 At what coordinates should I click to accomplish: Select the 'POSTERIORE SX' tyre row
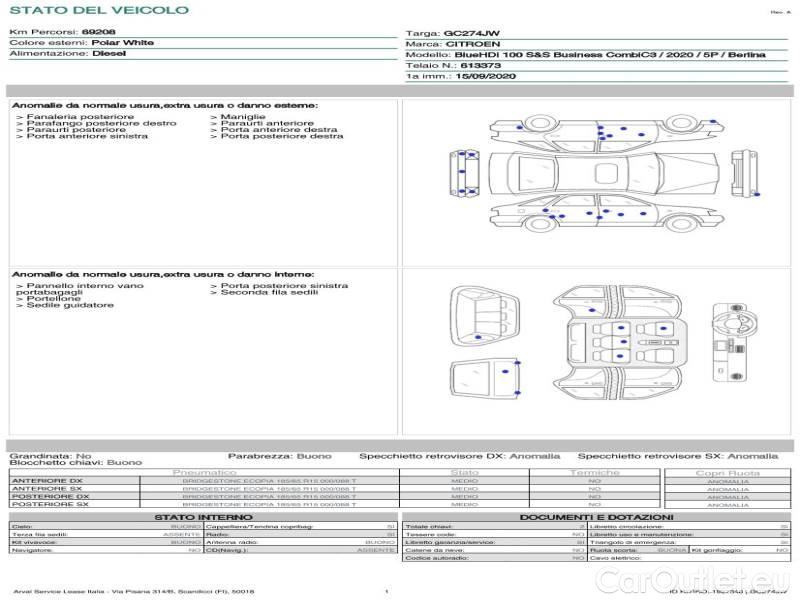pyautogui.click(x=49, y=504)
